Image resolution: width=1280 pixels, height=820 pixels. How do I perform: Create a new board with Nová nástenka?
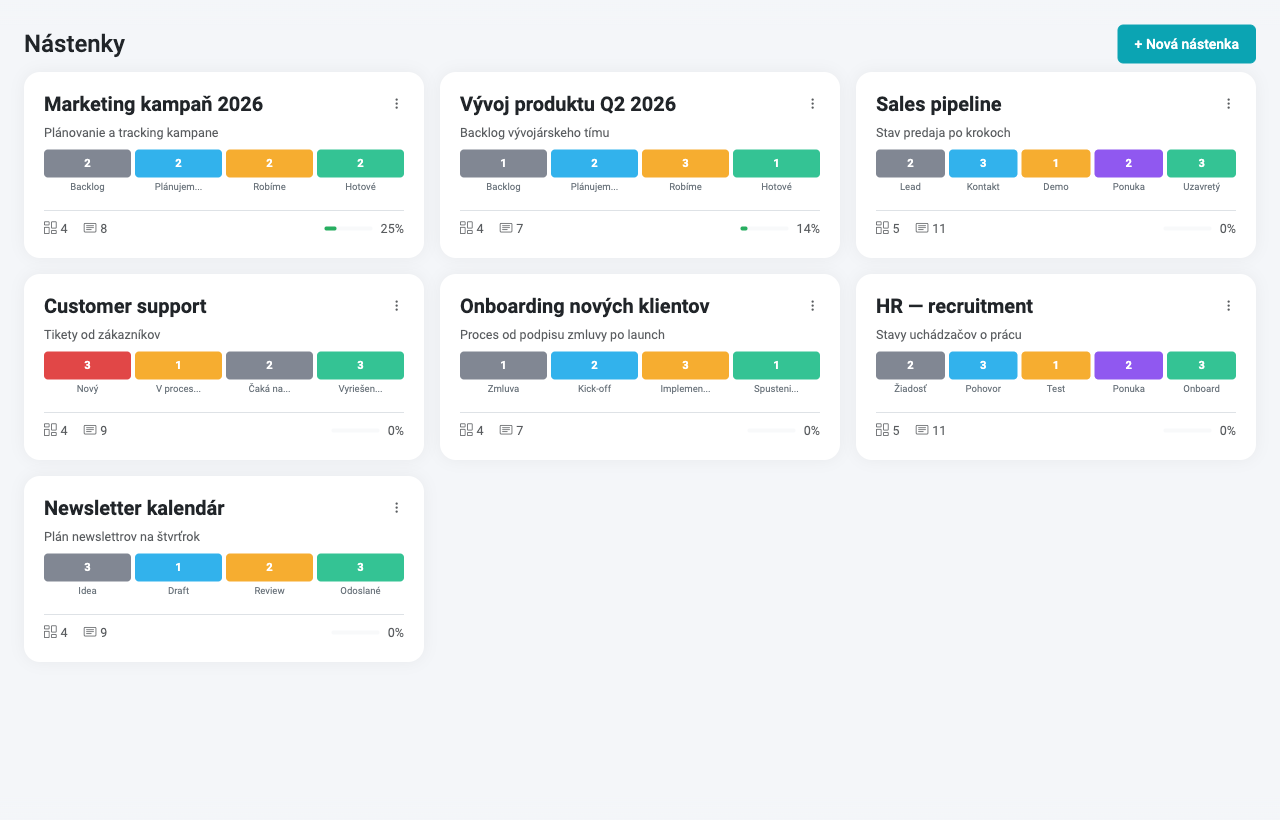(1186, 44)
